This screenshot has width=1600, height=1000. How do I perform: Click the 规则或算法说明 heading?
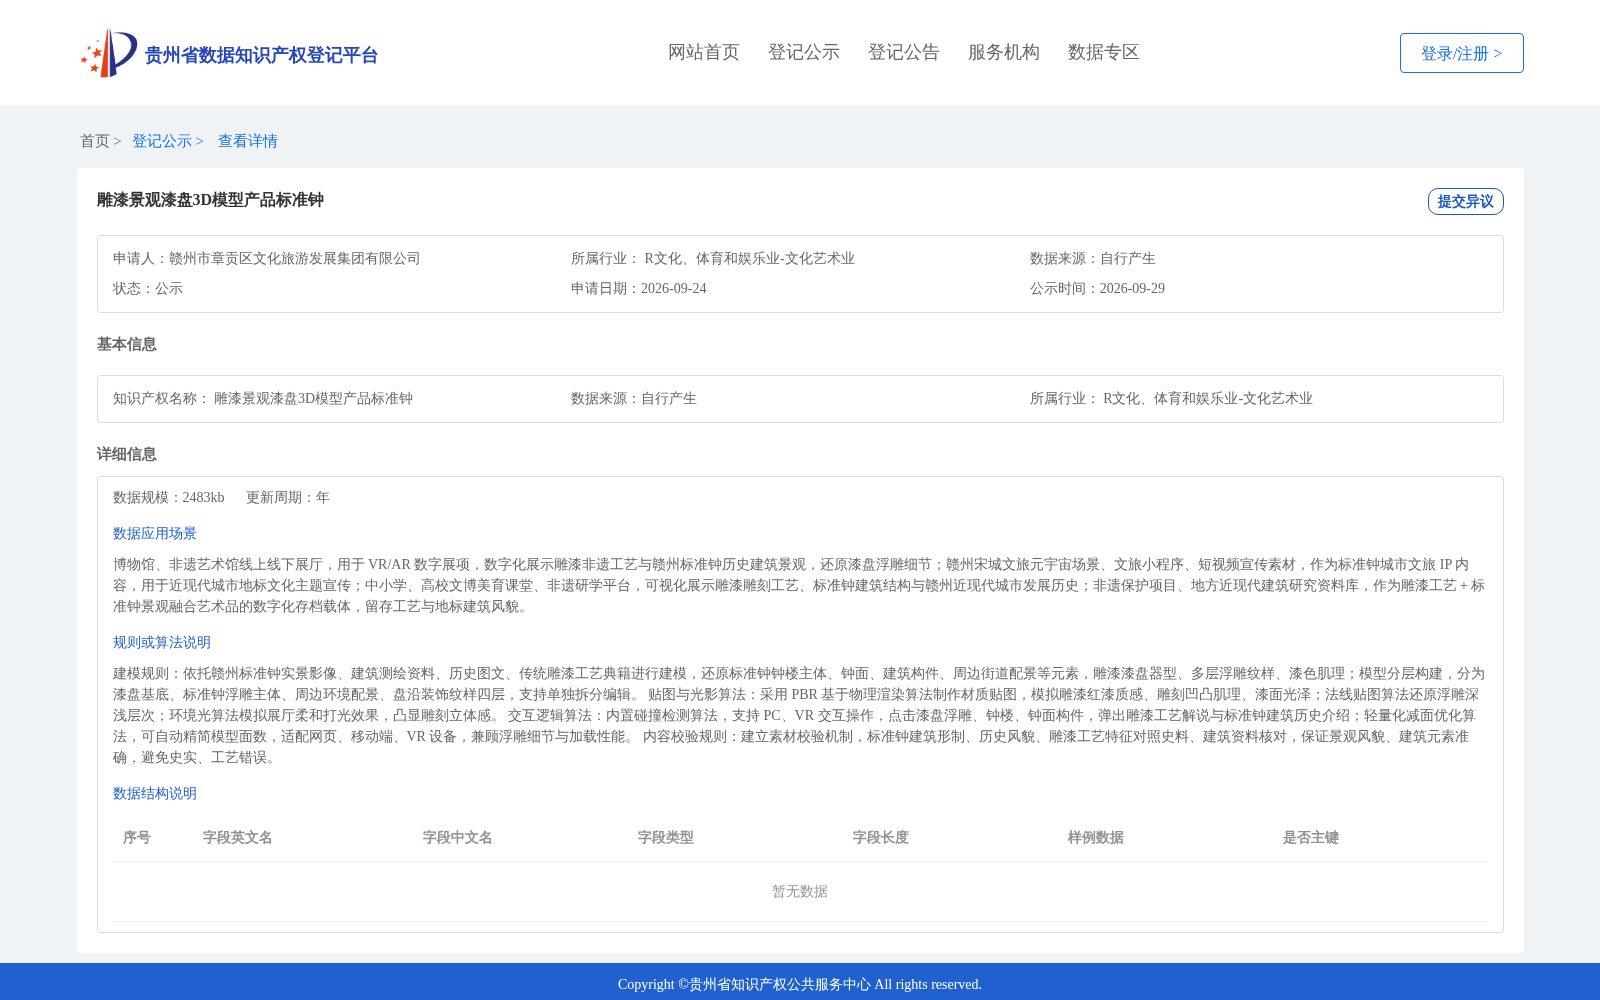tap(162, 643)
